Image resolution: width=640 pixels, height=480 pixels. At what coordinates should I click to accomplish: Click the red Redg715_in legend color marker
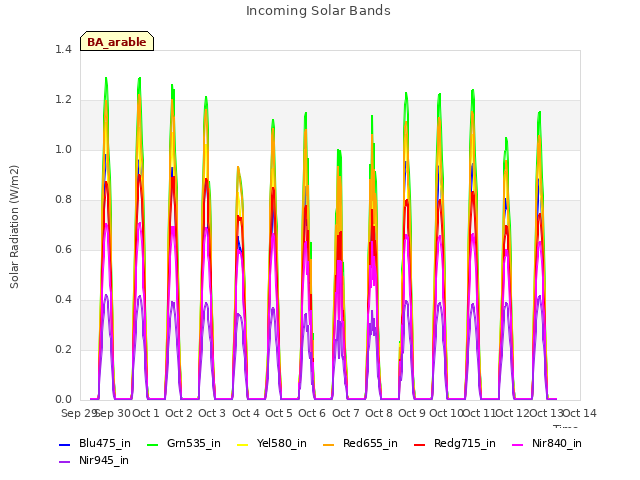420,444
